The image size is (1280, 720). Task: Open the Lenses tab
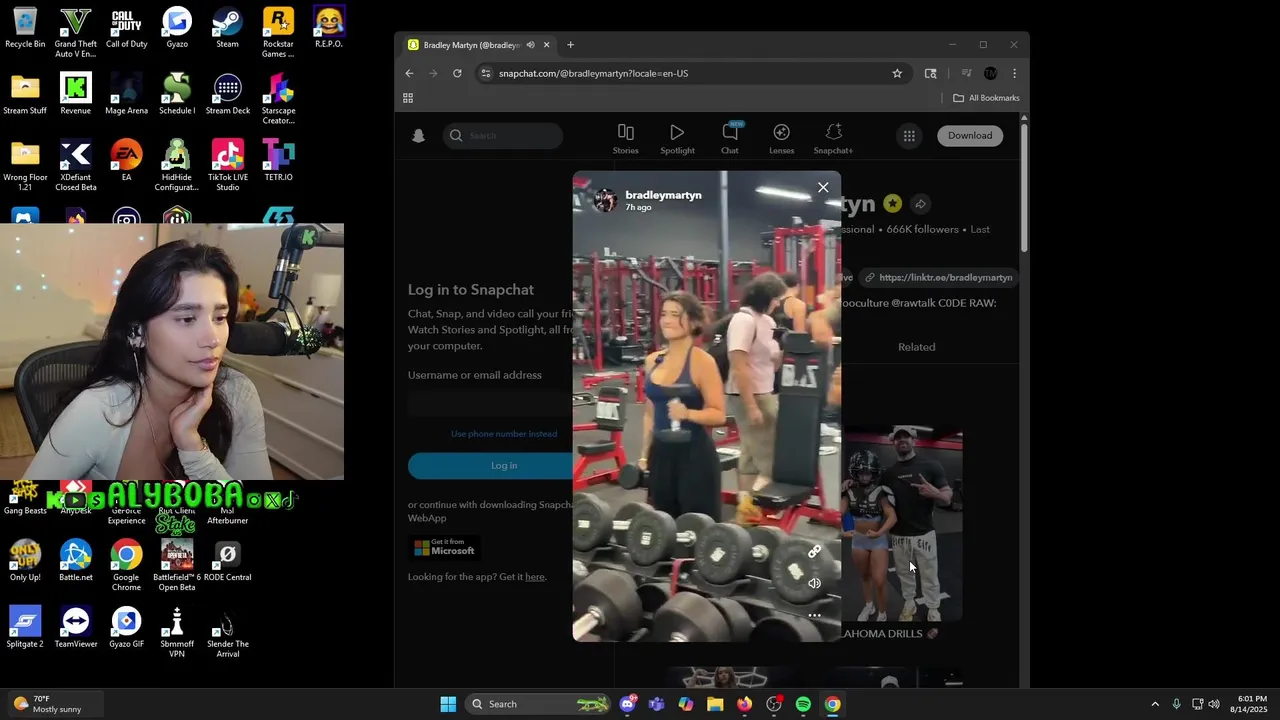782,139
